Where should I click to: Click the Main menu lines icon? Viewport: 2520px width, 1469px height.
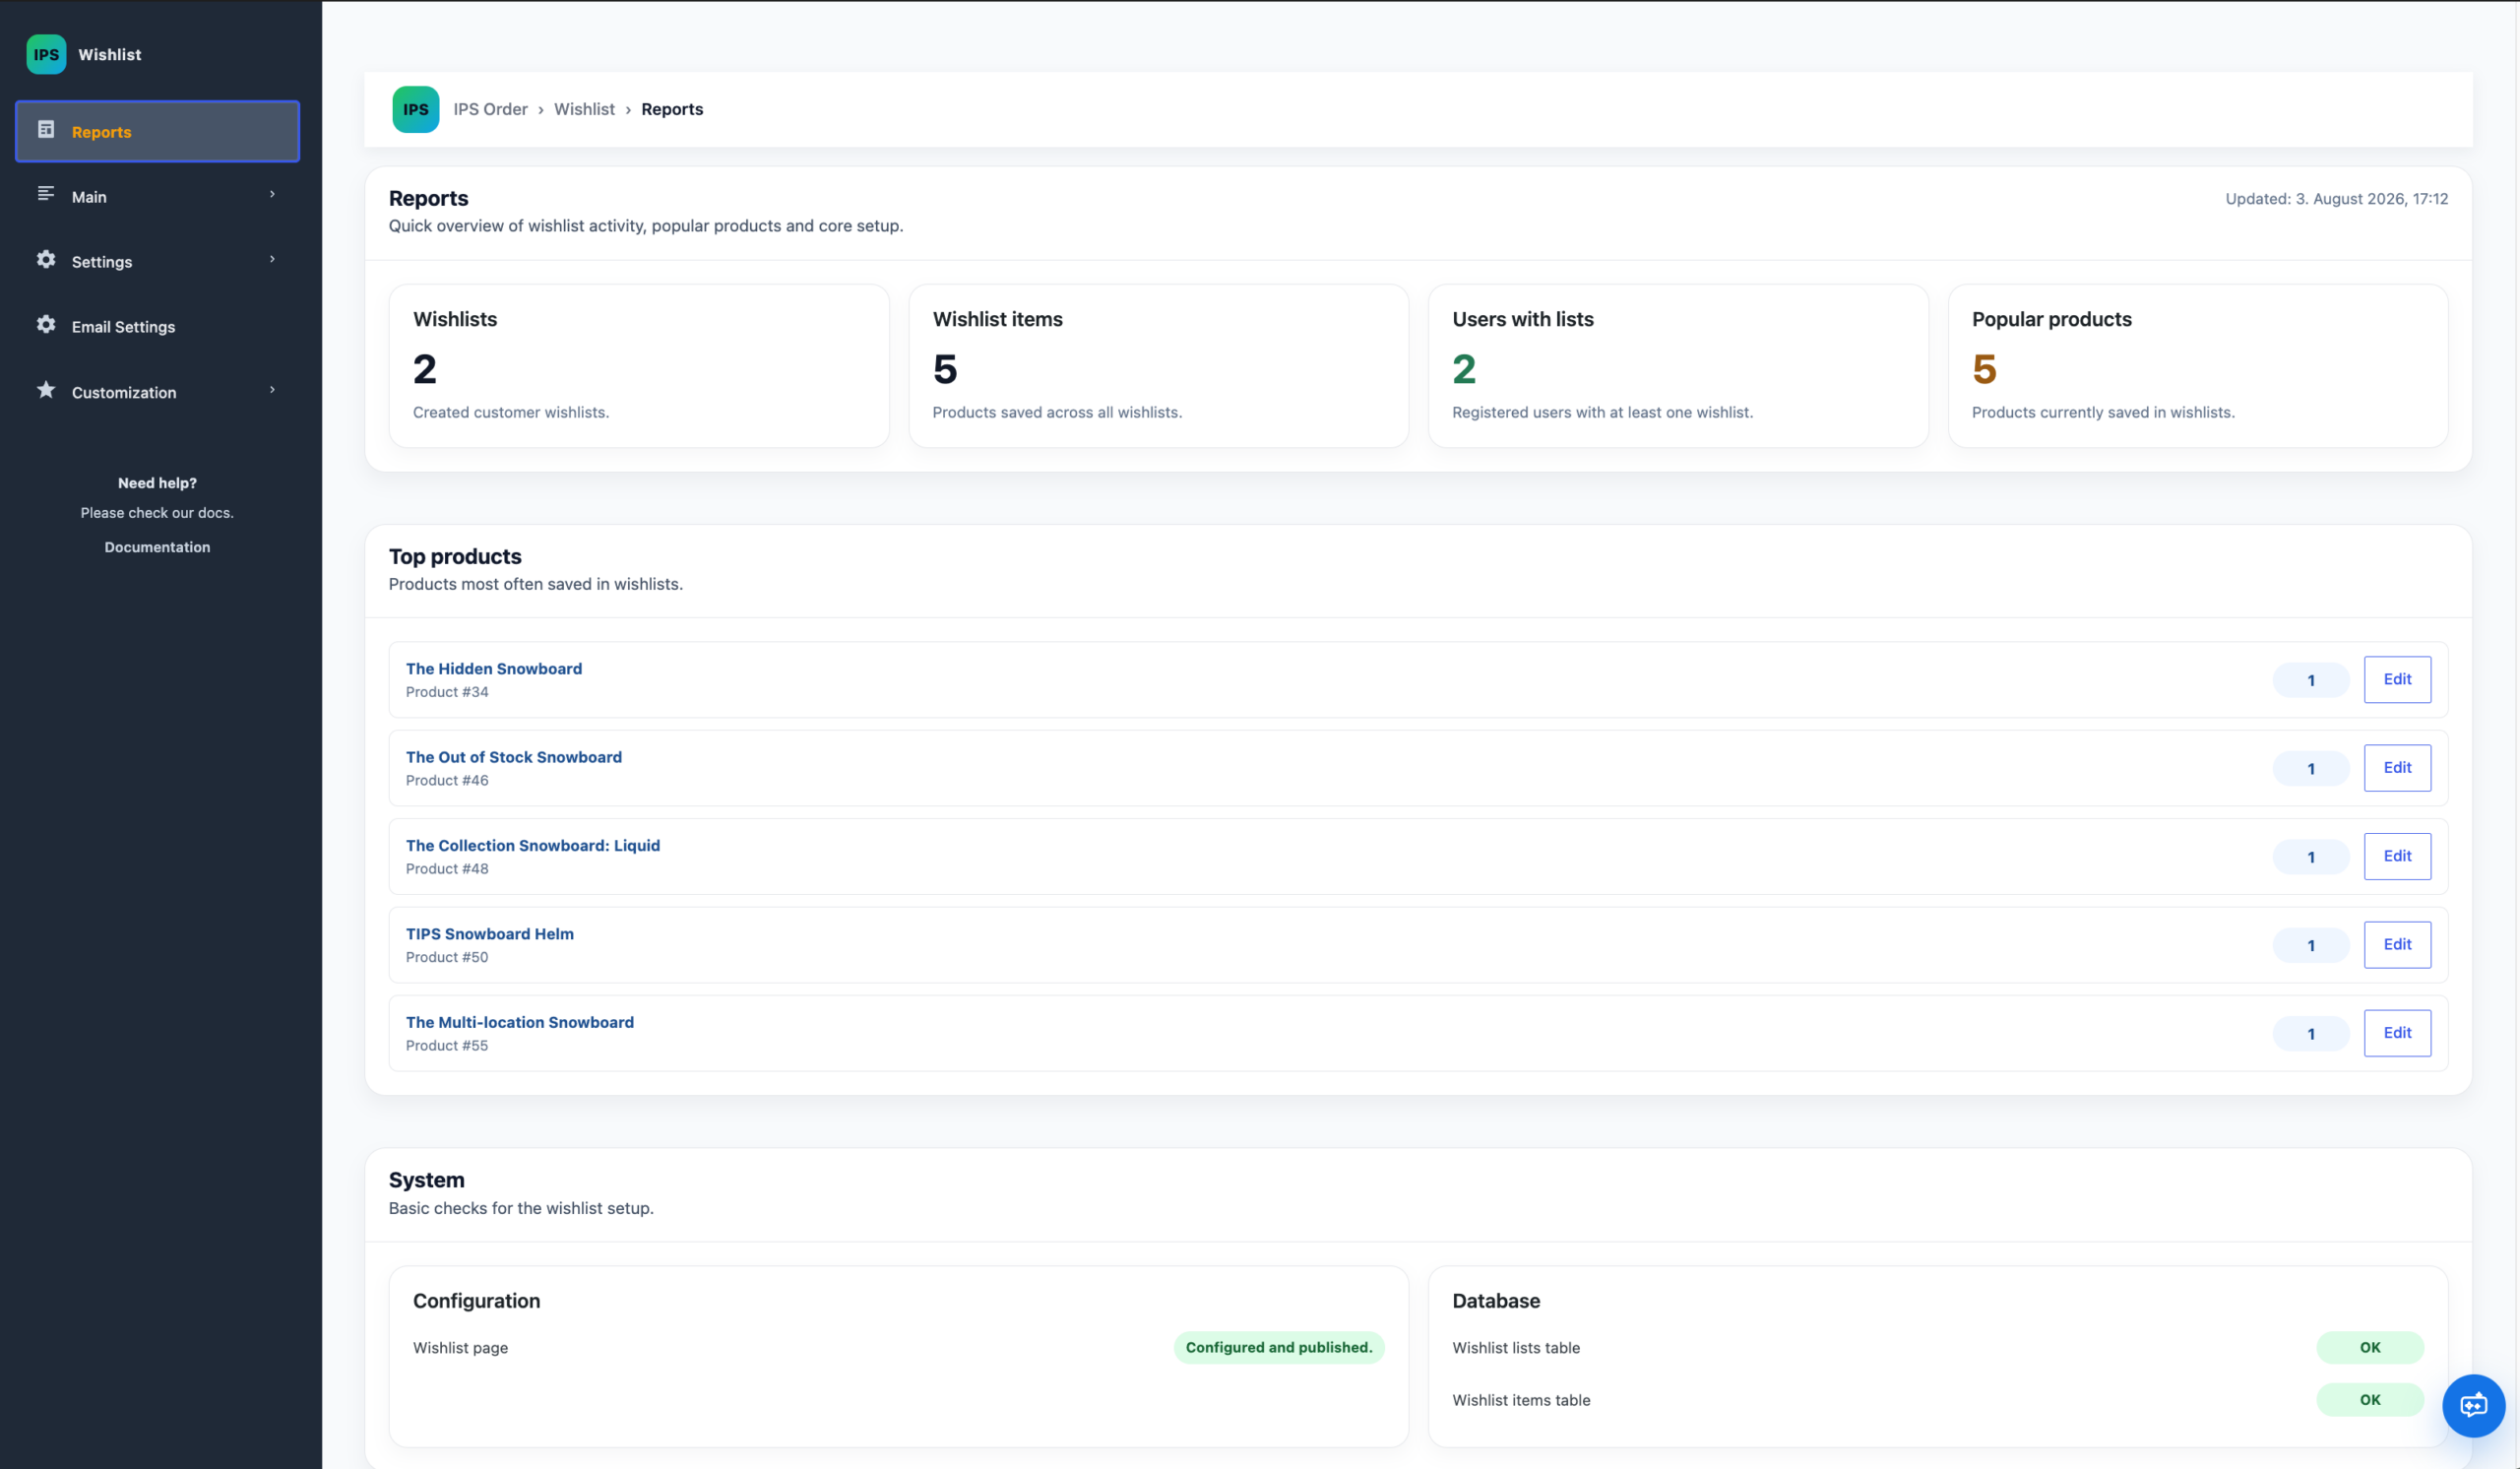[x=46, y=194]
